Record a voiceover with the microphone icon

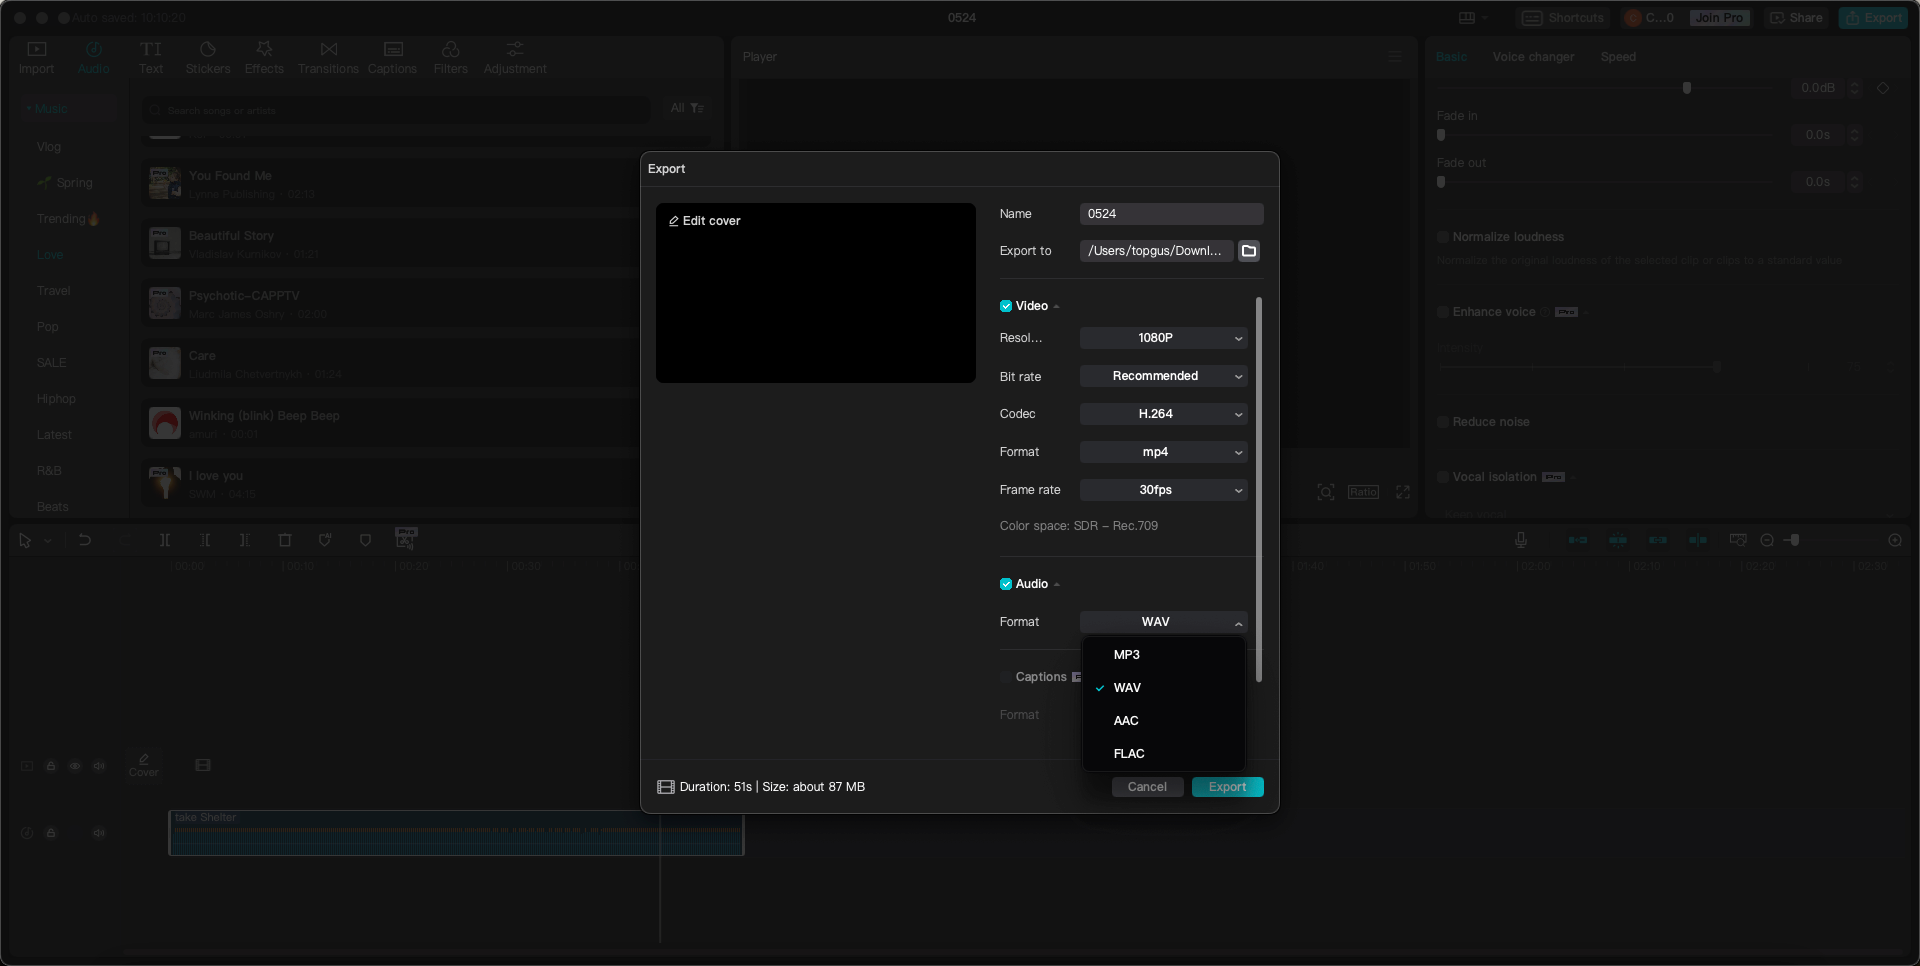coord(1520,540)
